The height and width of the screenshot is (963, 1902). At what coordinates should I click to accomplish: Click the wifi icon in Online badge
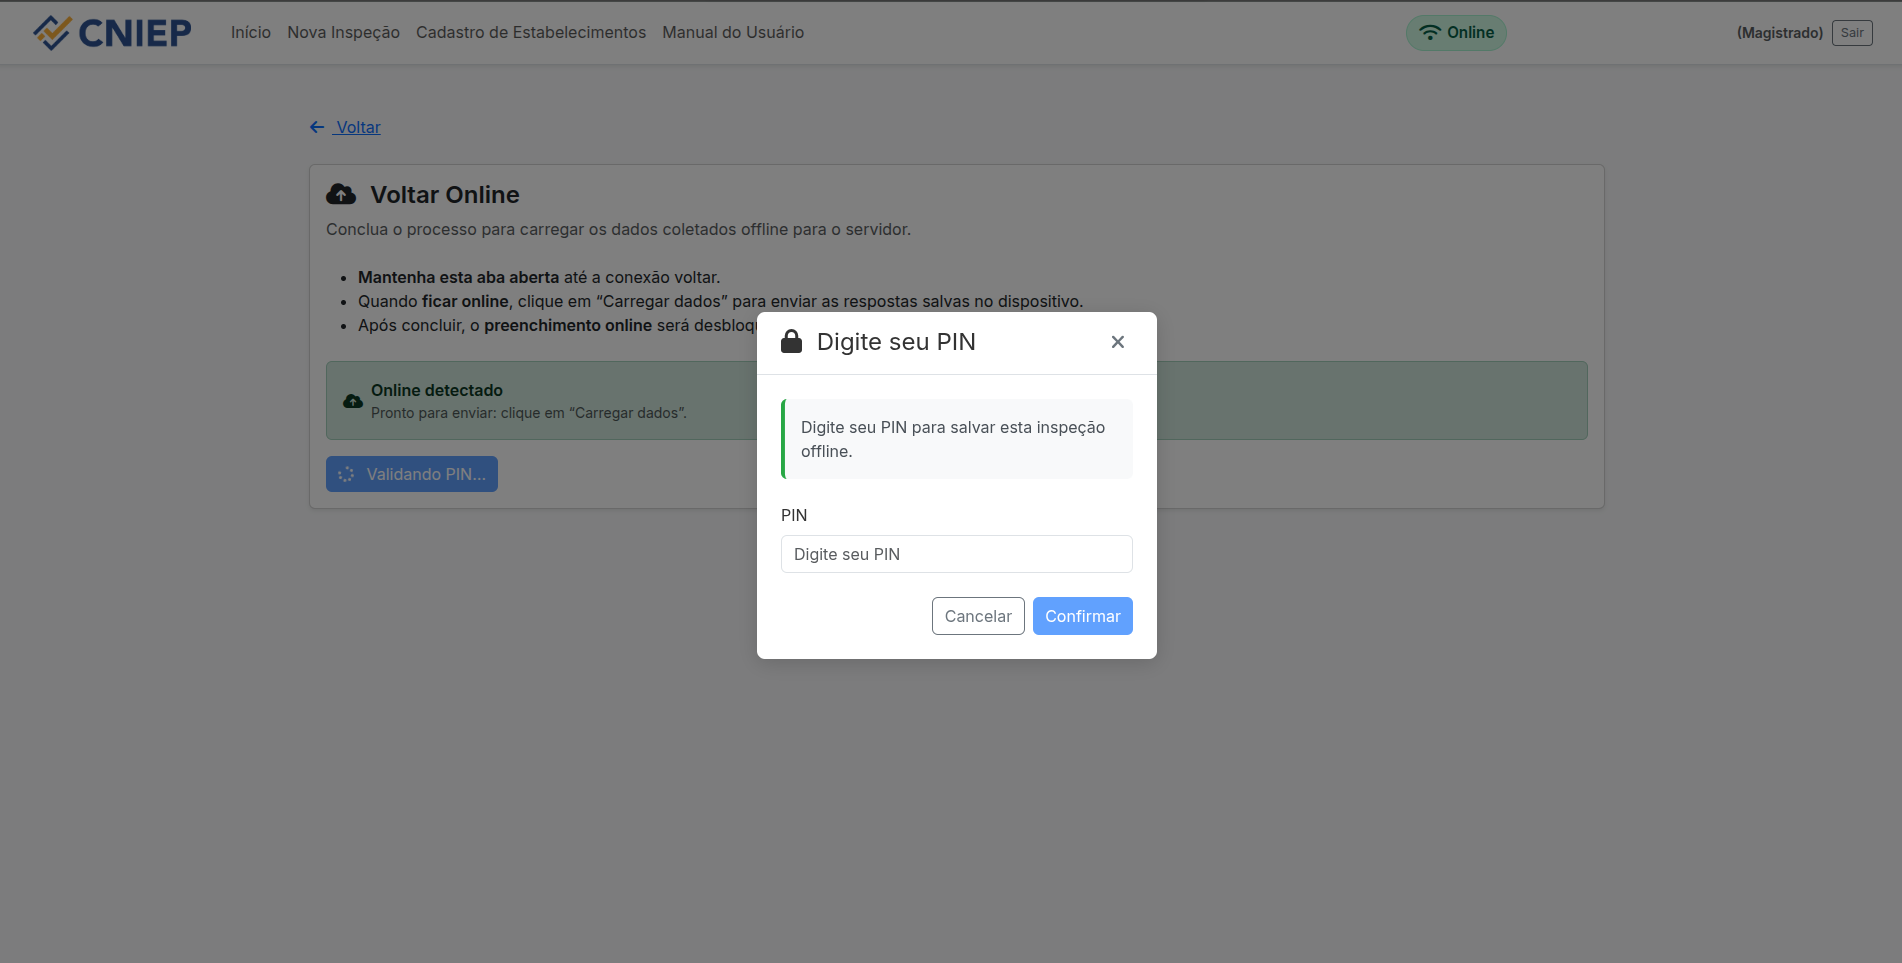[x=1430, y=33]
